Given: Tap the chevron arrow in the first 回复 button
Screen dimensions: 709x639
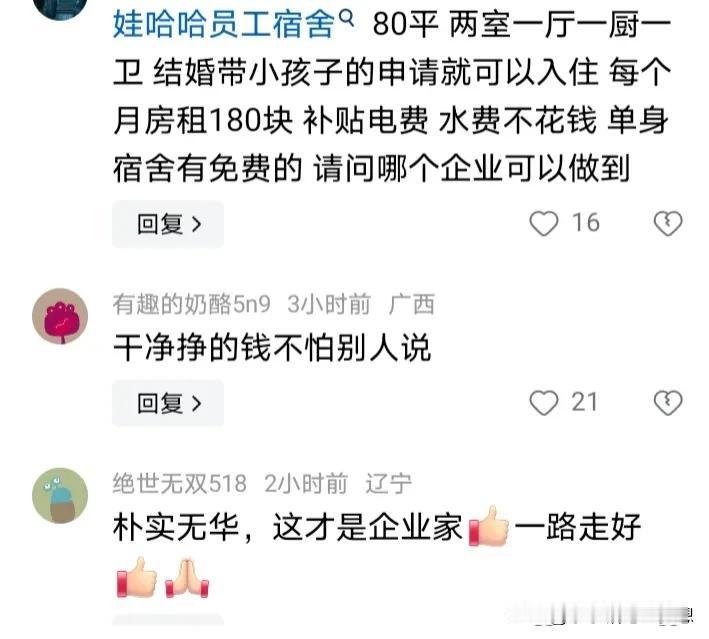Looking at the screenshot, I should [197, 224].
